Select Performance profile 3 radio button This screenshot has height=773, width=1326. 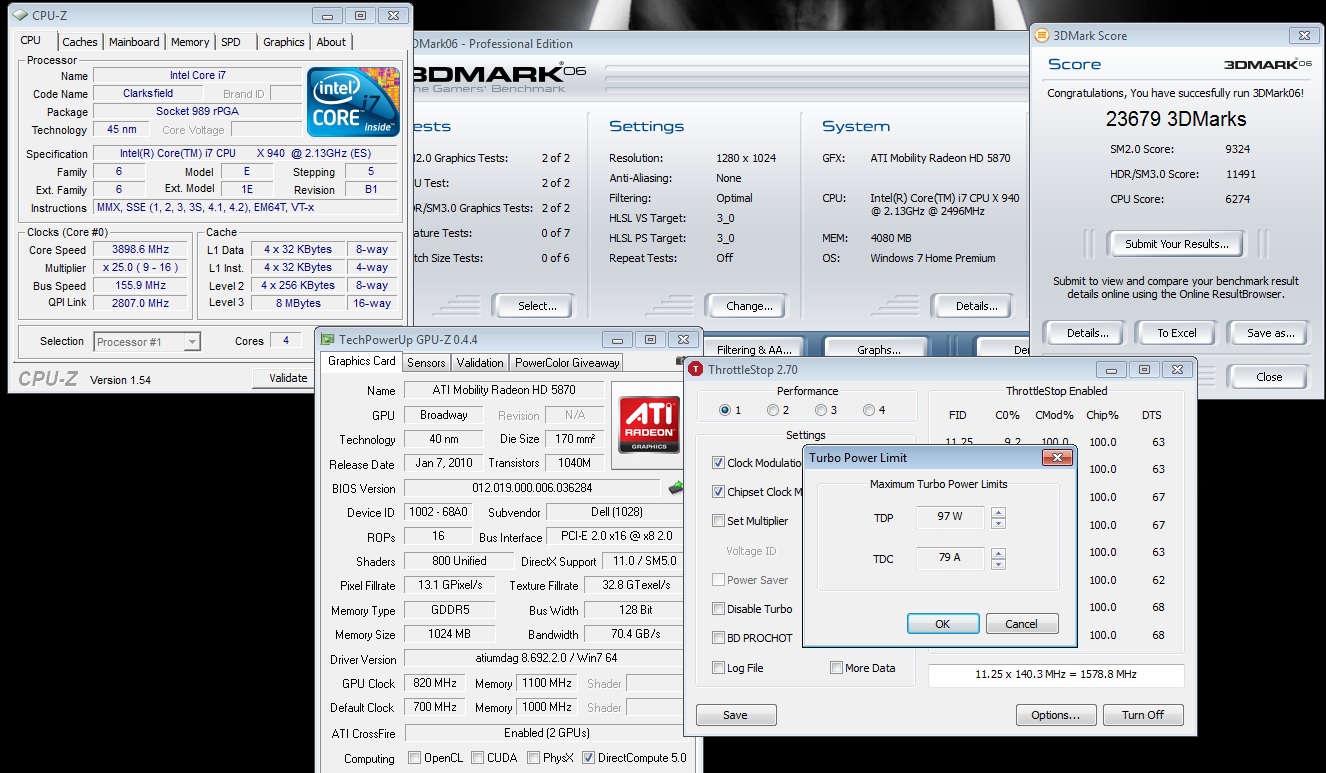820,410
